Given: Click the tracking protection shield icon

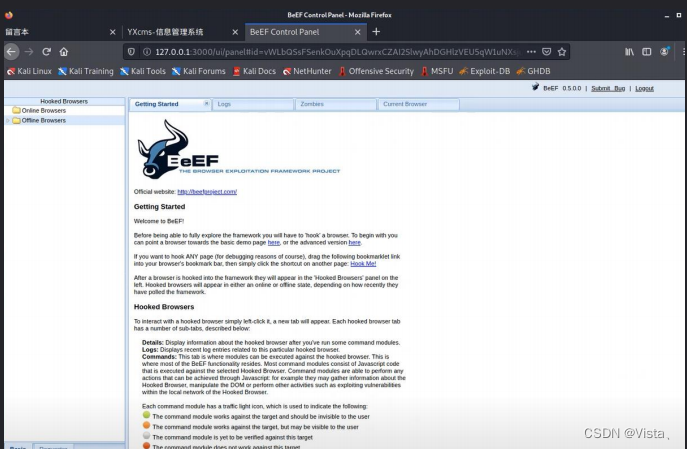Looking at the screenshot, I should coord(131,52).
